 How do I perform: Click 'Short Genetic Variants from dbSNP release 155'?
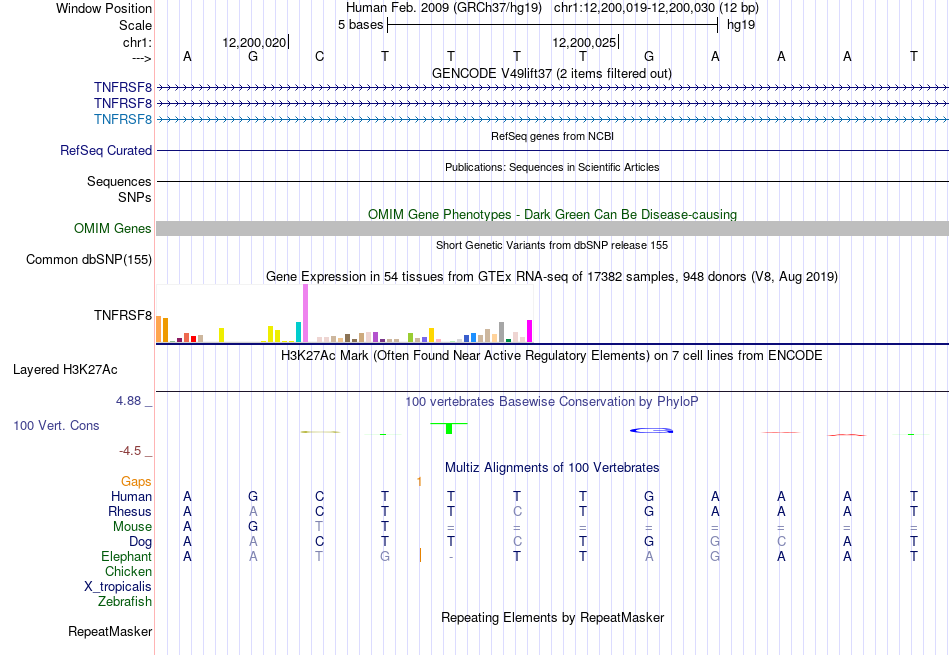coord(552,245)
